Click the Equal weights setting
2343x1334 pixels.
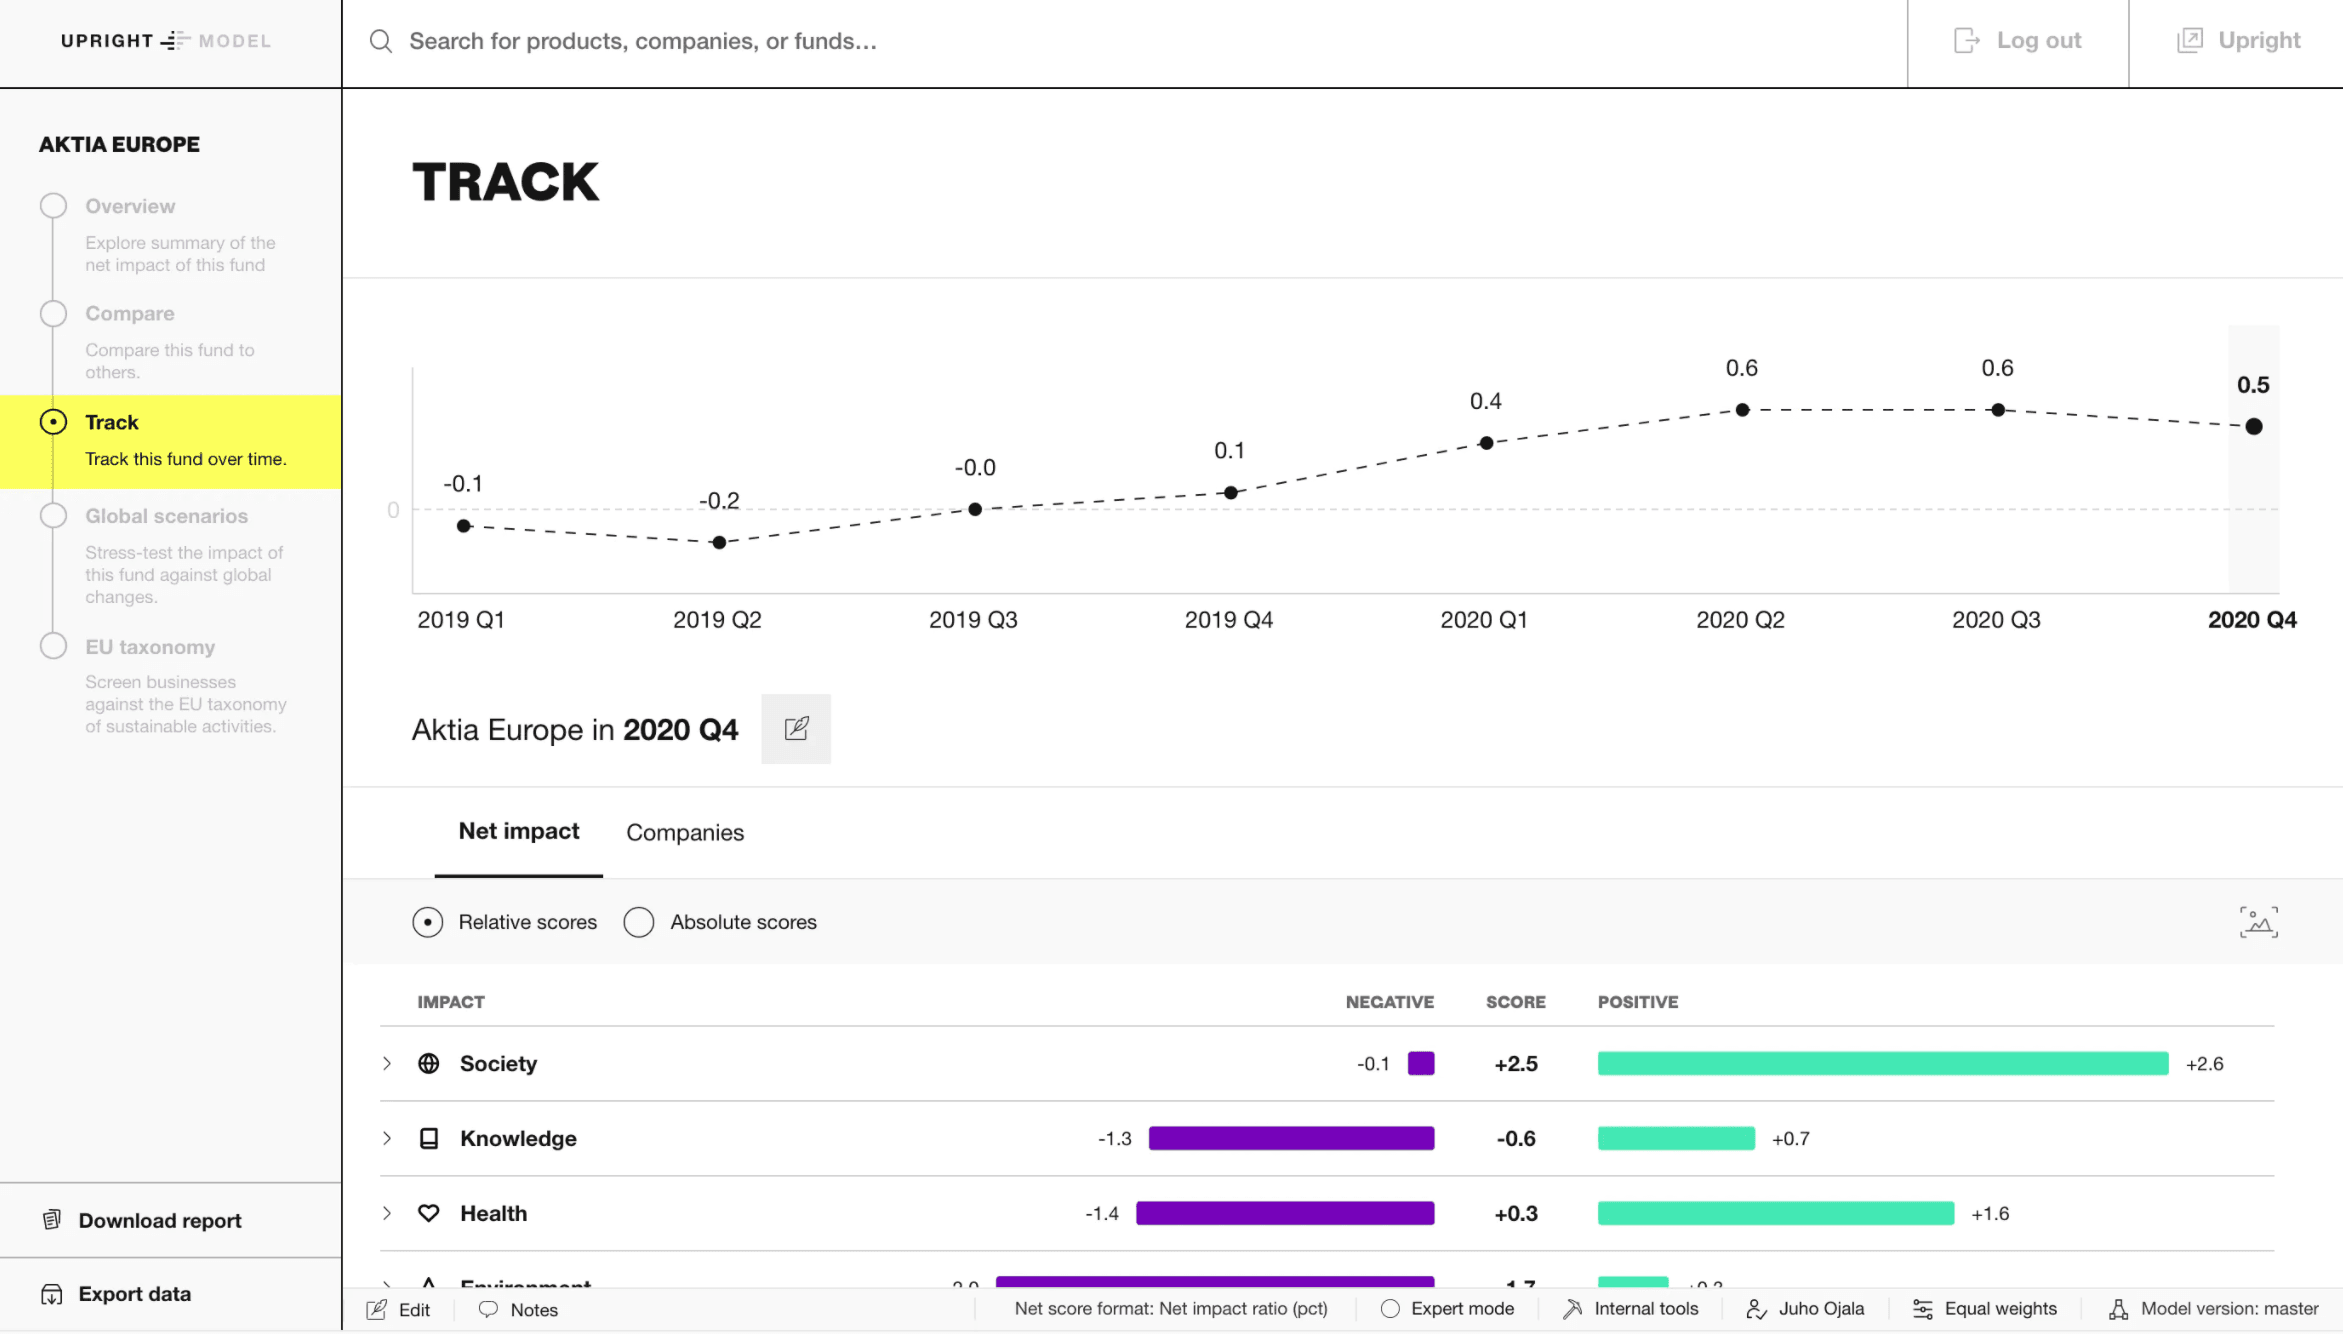[x=1985, y=1309]
